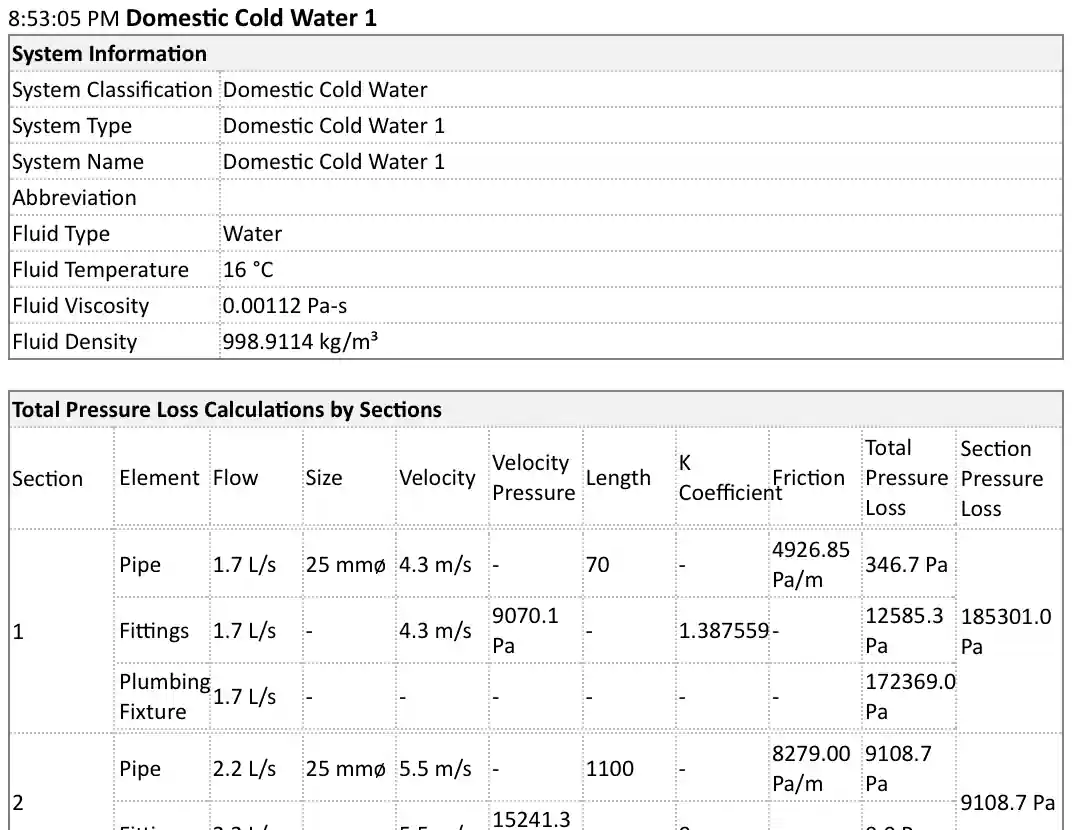Select the 1100 length cell in section 2
1074x830 pixels.
coord(610,769)
